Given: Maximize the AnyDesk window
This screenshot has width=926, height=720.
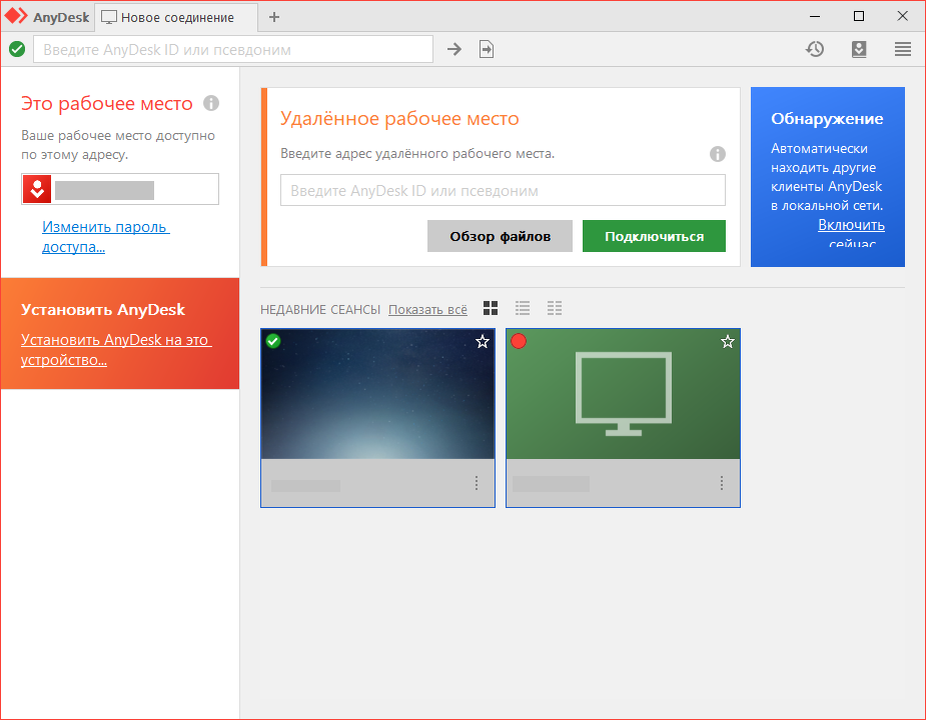Looking at the screenshot, I should click(859, 17).
